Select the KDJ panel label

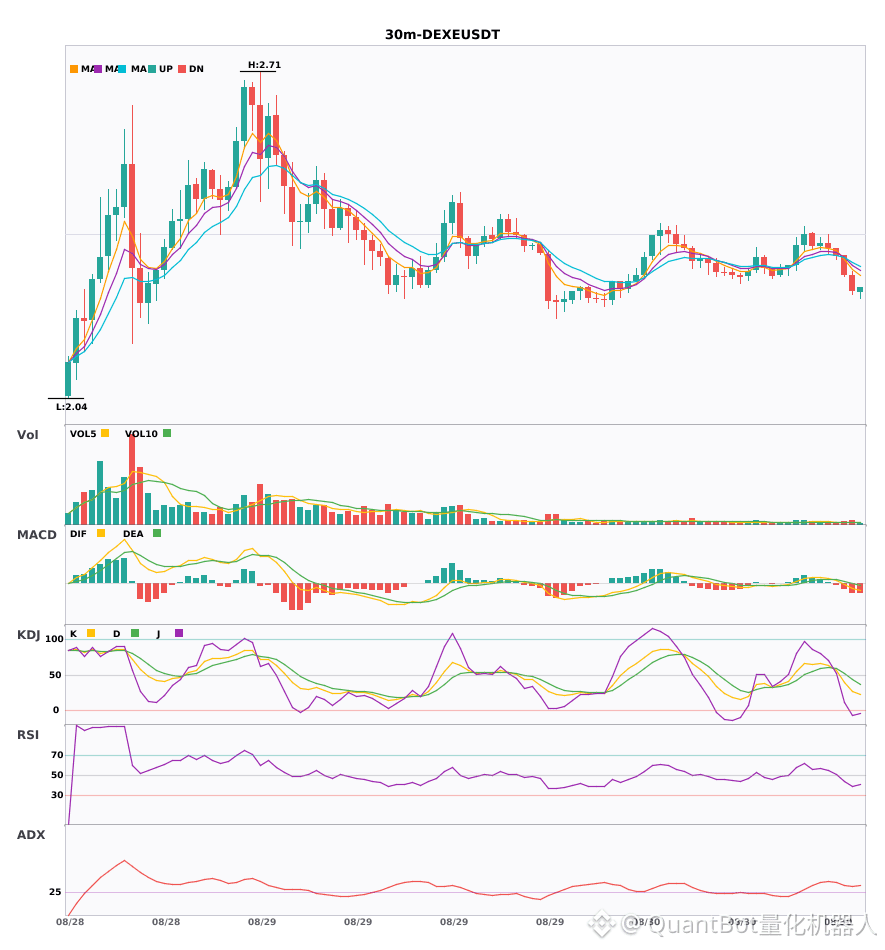point(28,635)
